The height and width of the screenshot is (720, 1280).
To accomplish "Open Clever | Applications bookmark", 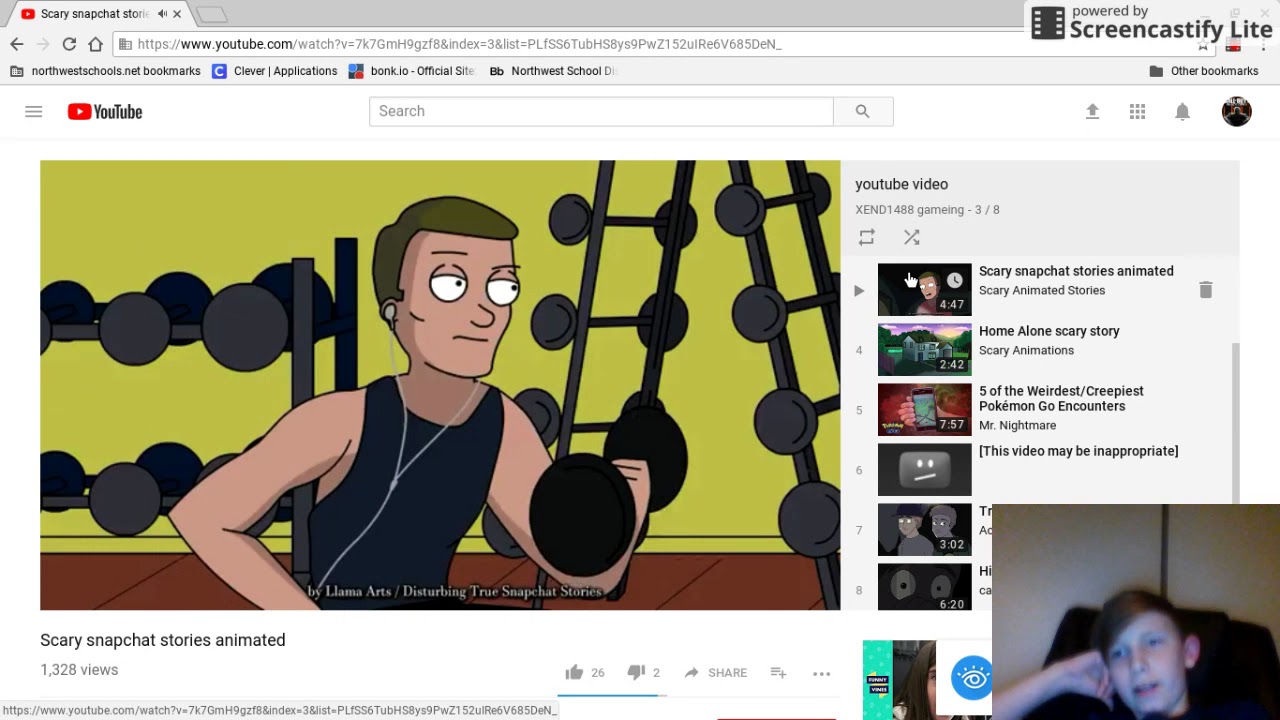I will [275, 71].
